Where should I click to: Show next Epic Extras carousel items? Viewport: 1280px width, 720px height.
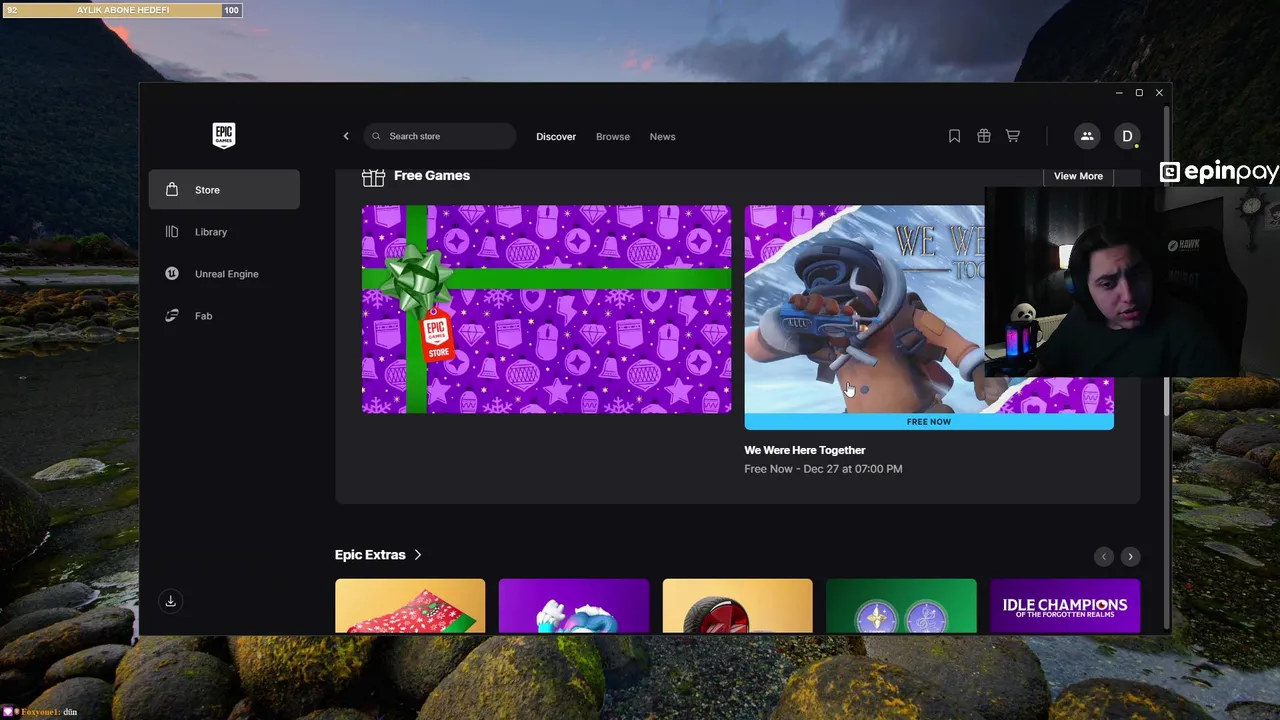[x=1130, y=556]
